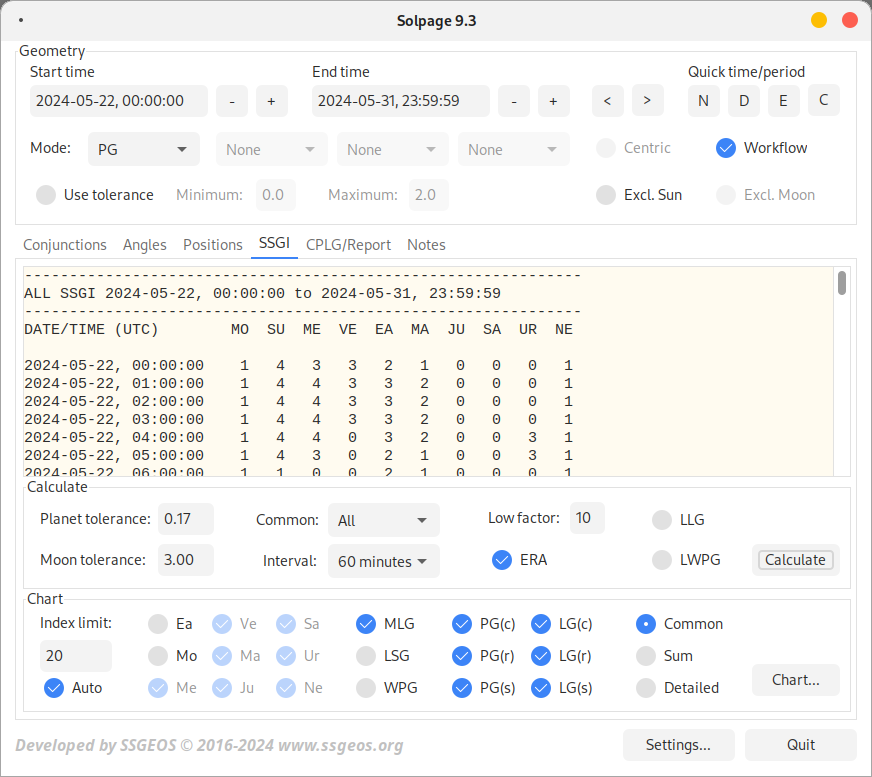Viewport: 872px width, 777px height.
Task: Increase start time with plus button
Action: click(x=271, y=101)
